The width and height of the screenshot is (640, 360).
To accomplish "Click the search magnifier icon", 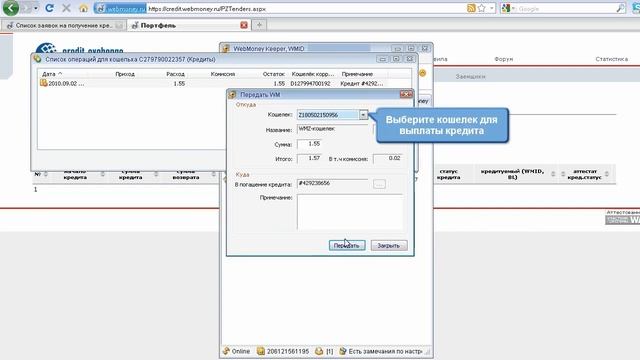I will point(620,8).
